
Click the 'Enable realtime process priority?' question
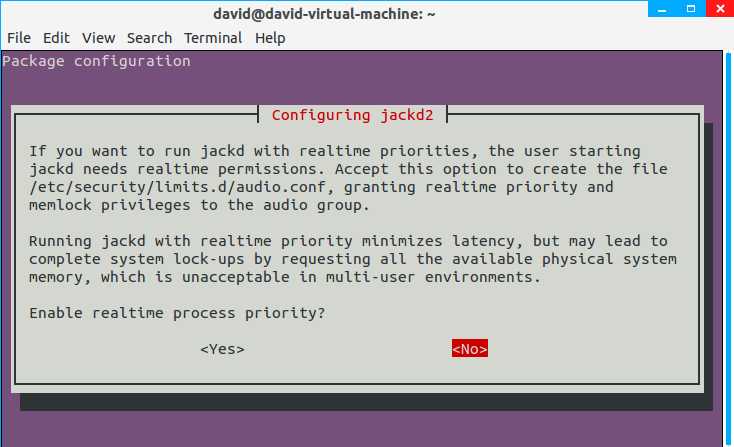(x=177, y=314)
